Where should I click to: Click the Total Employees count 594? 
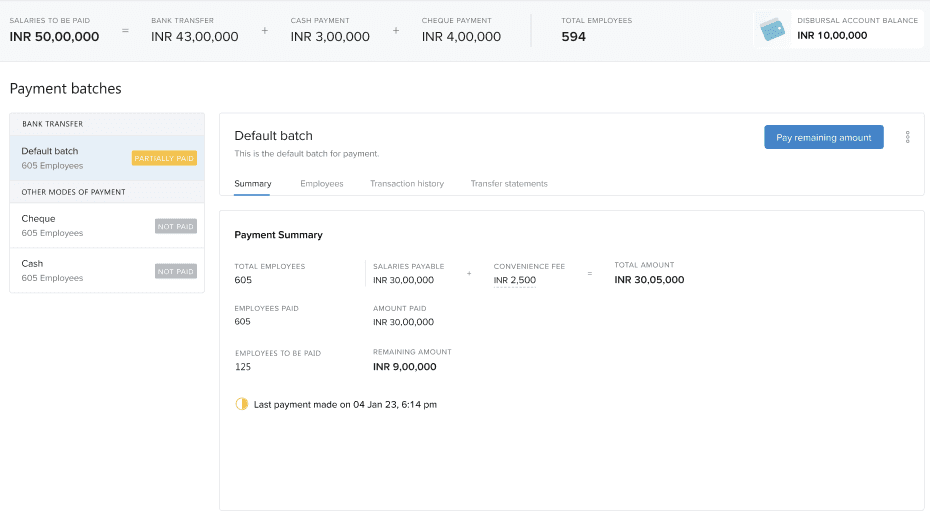tap(574, 37)
